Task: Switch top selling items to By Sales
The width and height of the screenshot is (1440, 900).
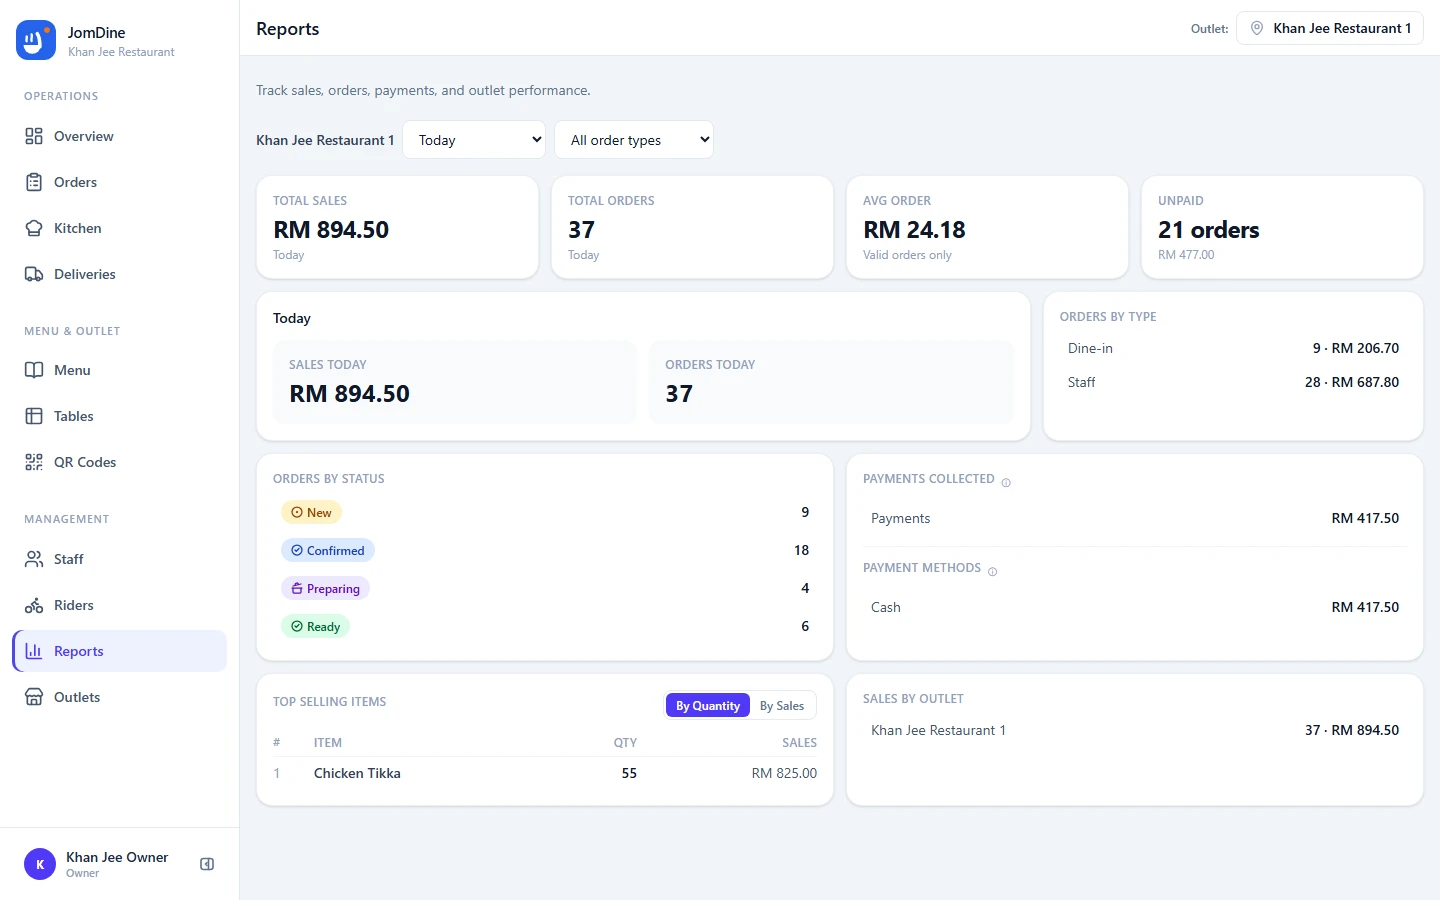Action: [782, 706]
